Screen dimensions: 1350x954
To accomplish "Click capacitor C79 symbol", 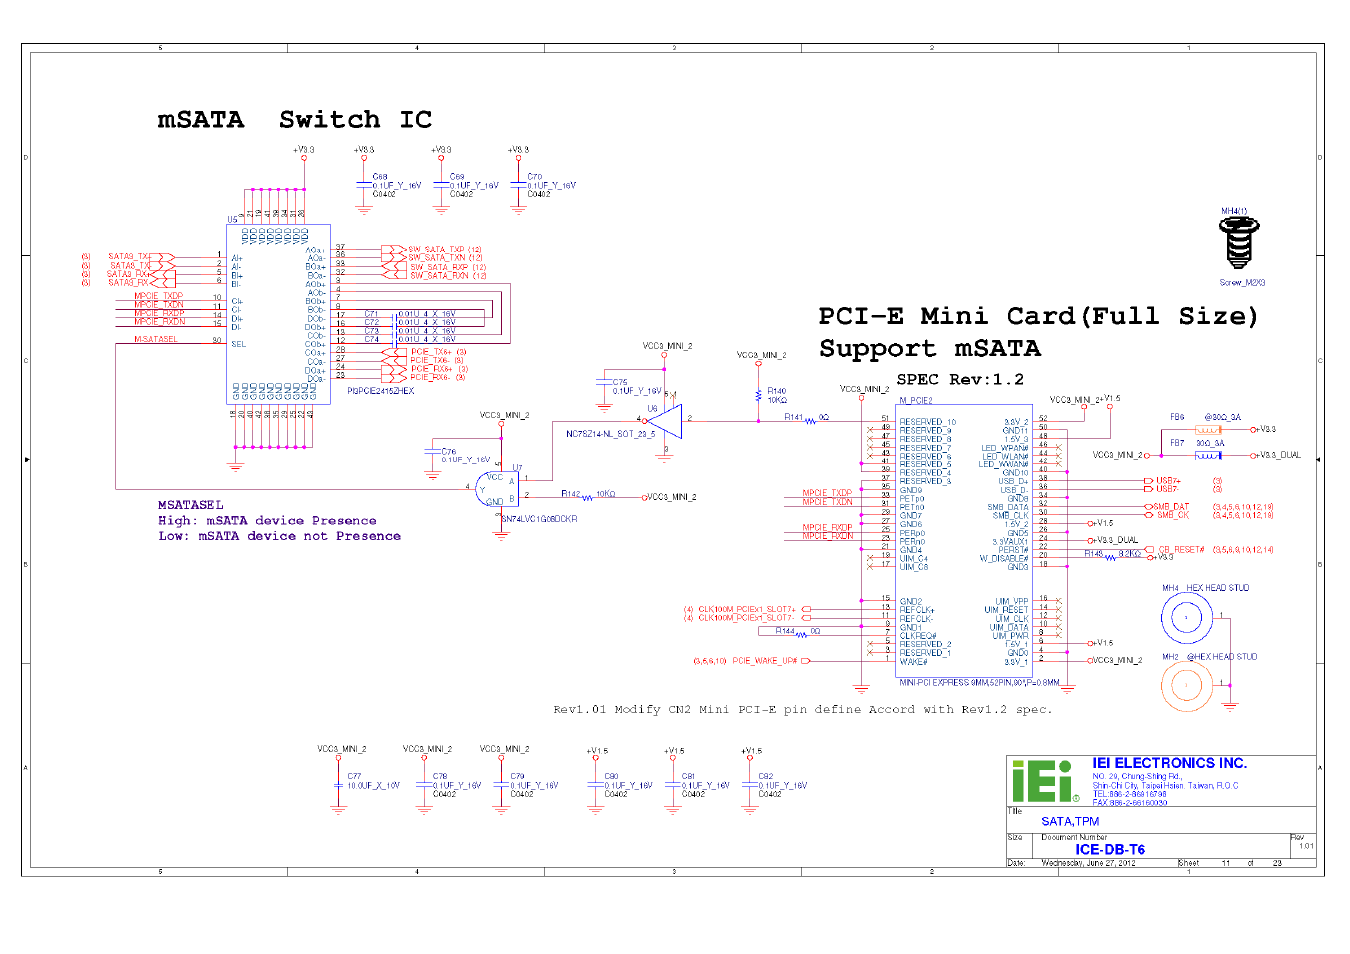I will [x=502, y=785].
